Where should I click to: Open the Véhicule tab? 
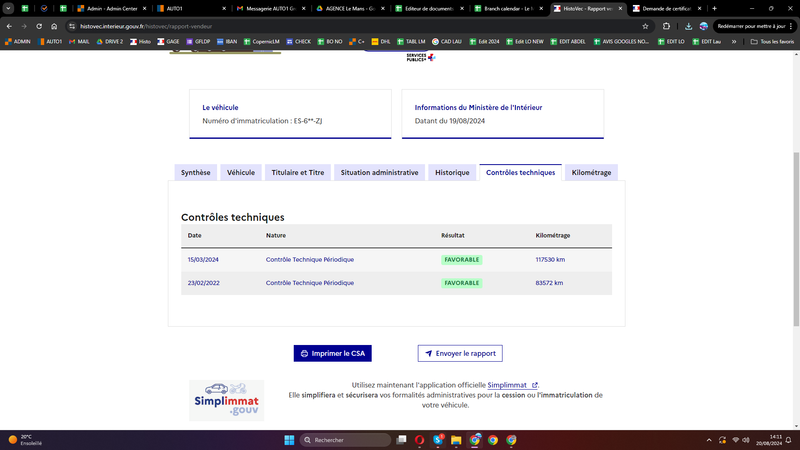[241, 172]
